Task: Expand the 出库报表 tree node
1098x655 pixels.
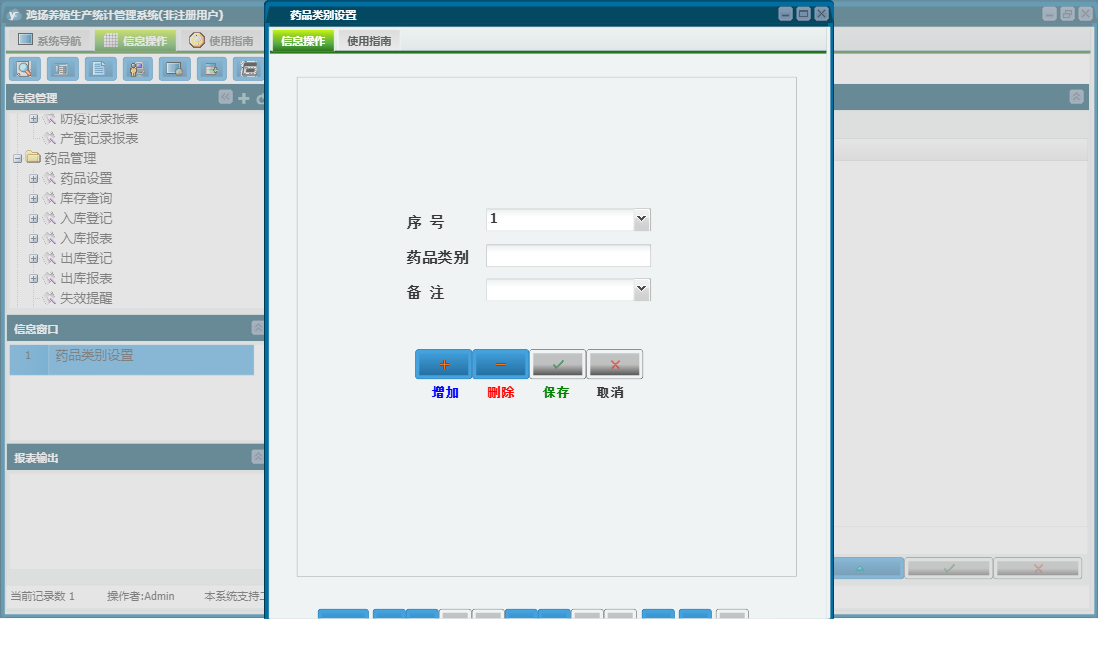Action: coord(33,279)
